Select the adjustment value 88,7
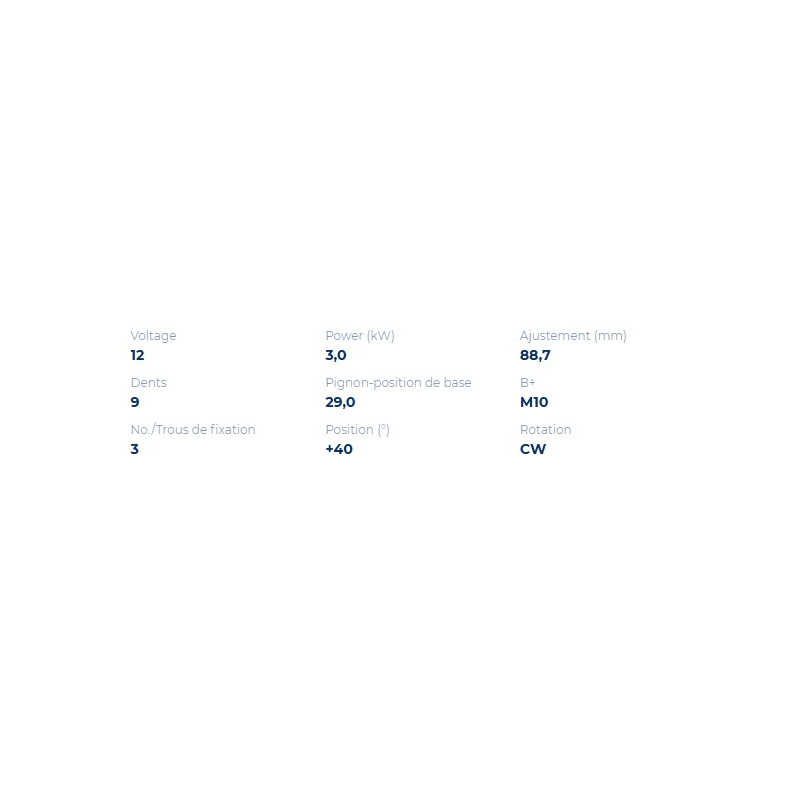The width and height of the screenshot is (800, 800). [x=535, y=355]
